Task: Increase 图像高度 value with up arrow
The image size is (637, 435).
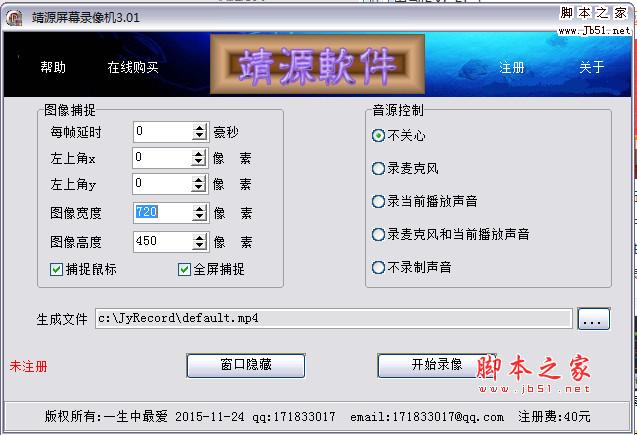Action: tap(199, 238)
